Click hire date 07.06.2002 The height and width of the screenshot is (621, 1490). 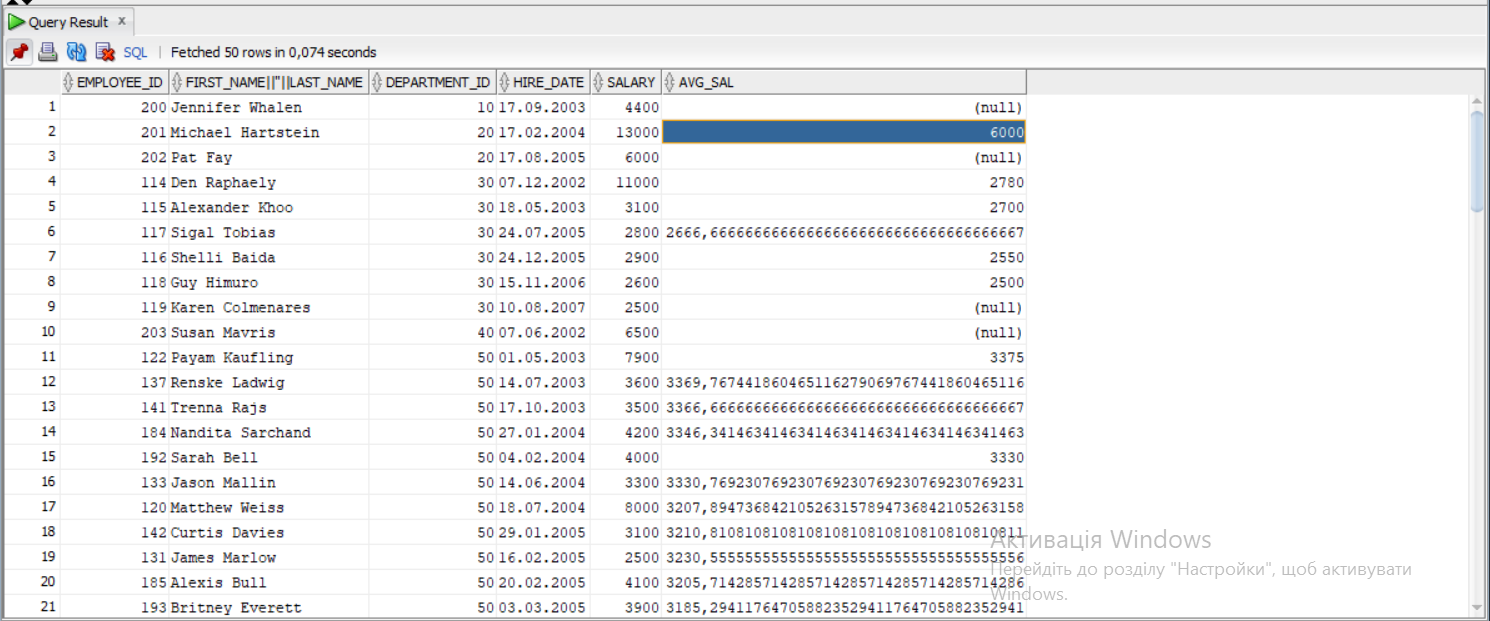pyautogui.click(x=543, y=332)
